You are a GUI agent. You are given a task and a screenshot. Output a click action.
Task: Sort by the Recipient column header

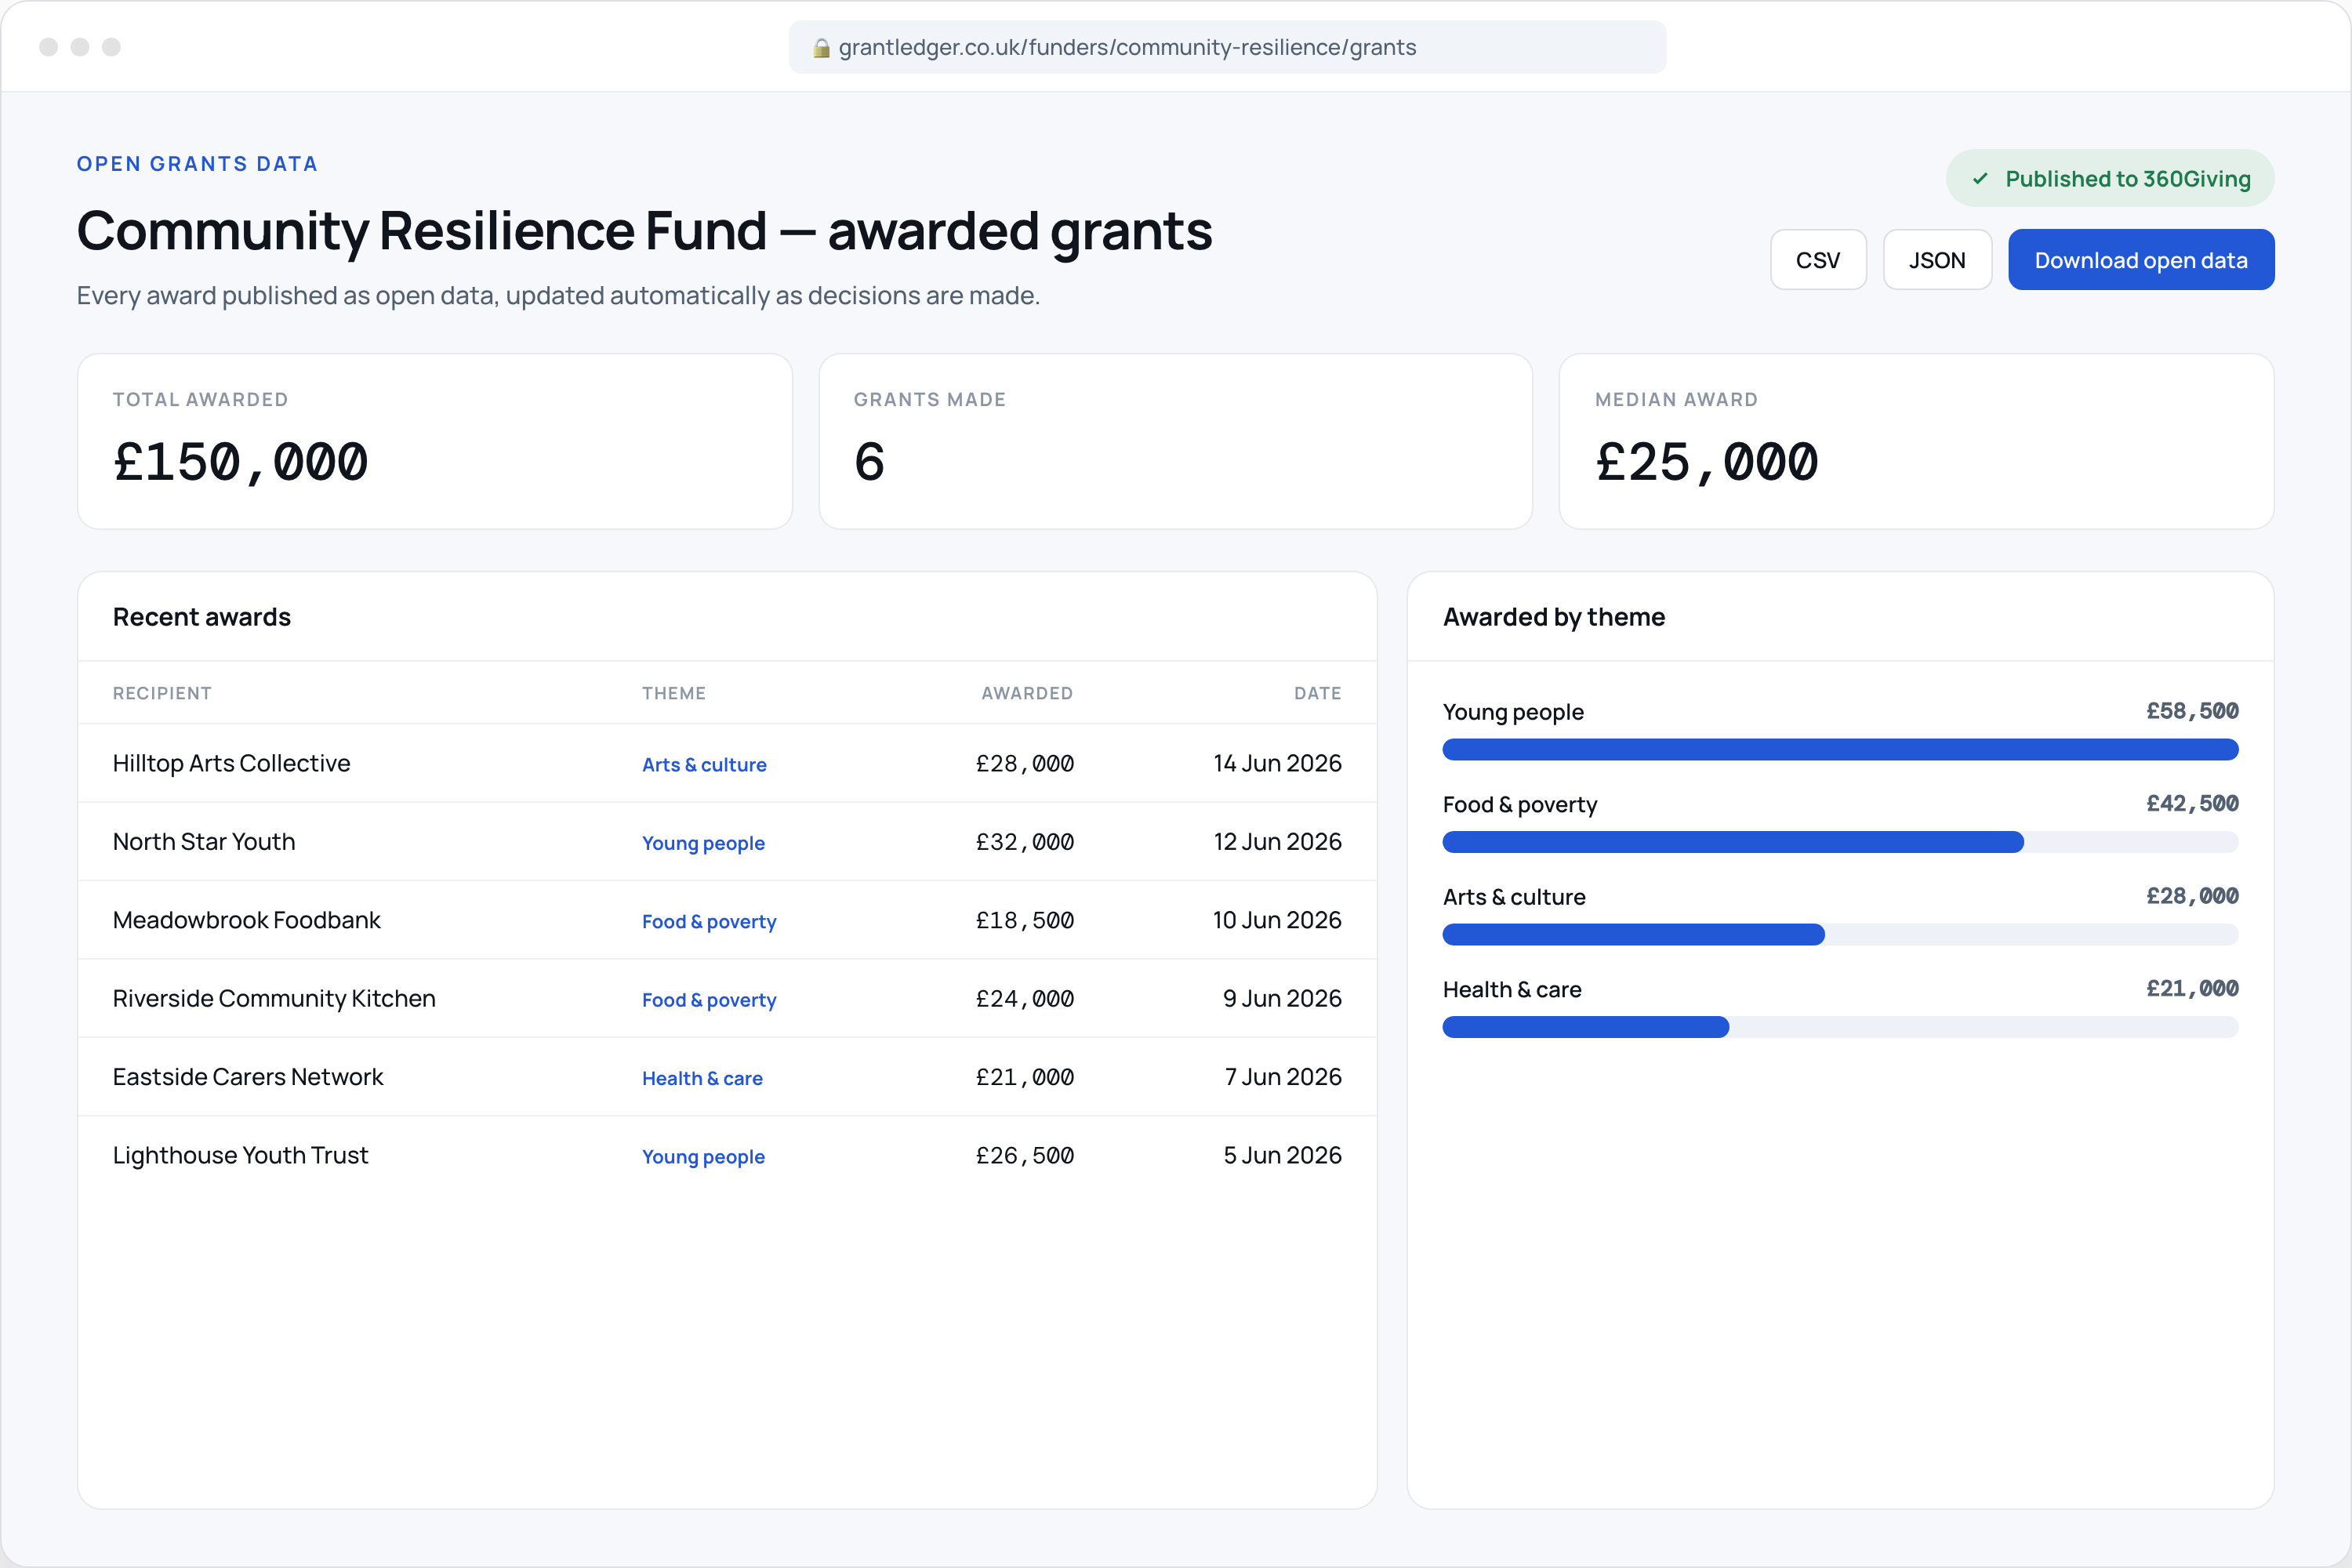coord(162,693)
